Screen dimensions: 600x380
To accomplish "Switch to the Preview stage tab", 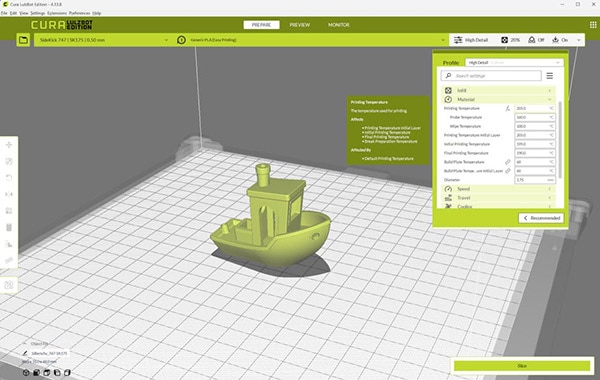I will [300, 25].
